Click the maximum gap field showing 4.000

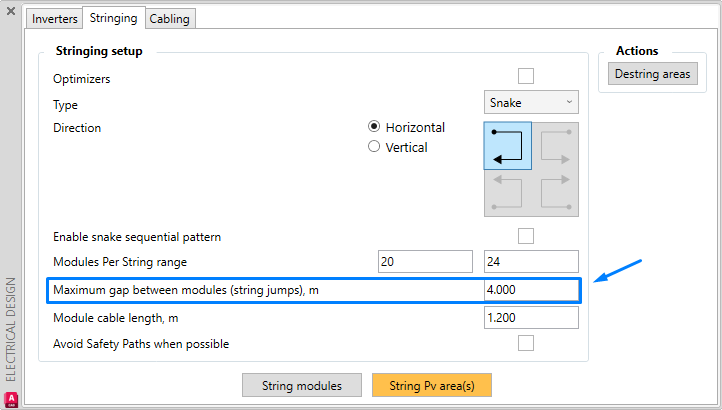[531, 290]
